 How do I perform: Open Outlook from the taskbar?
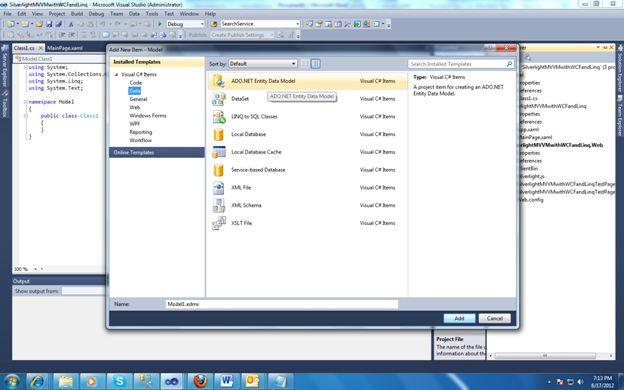[253, 381]
